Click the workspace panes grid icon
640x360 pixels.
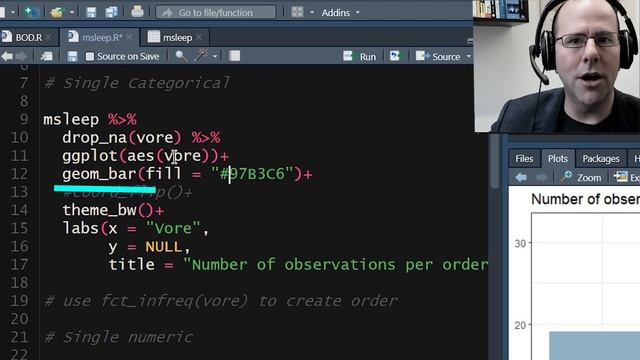point(297,12)
